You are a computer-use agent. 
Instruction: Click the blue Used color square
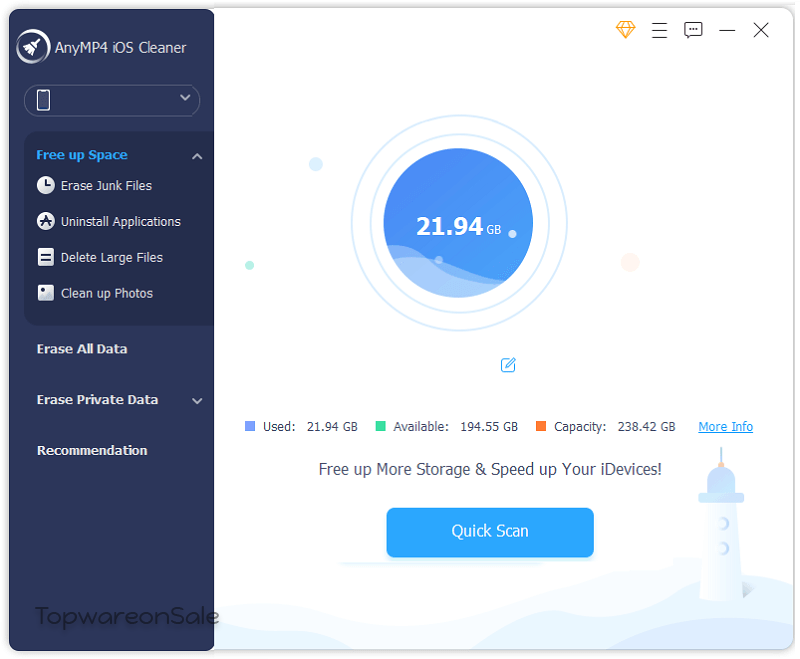tap(249, 426)
